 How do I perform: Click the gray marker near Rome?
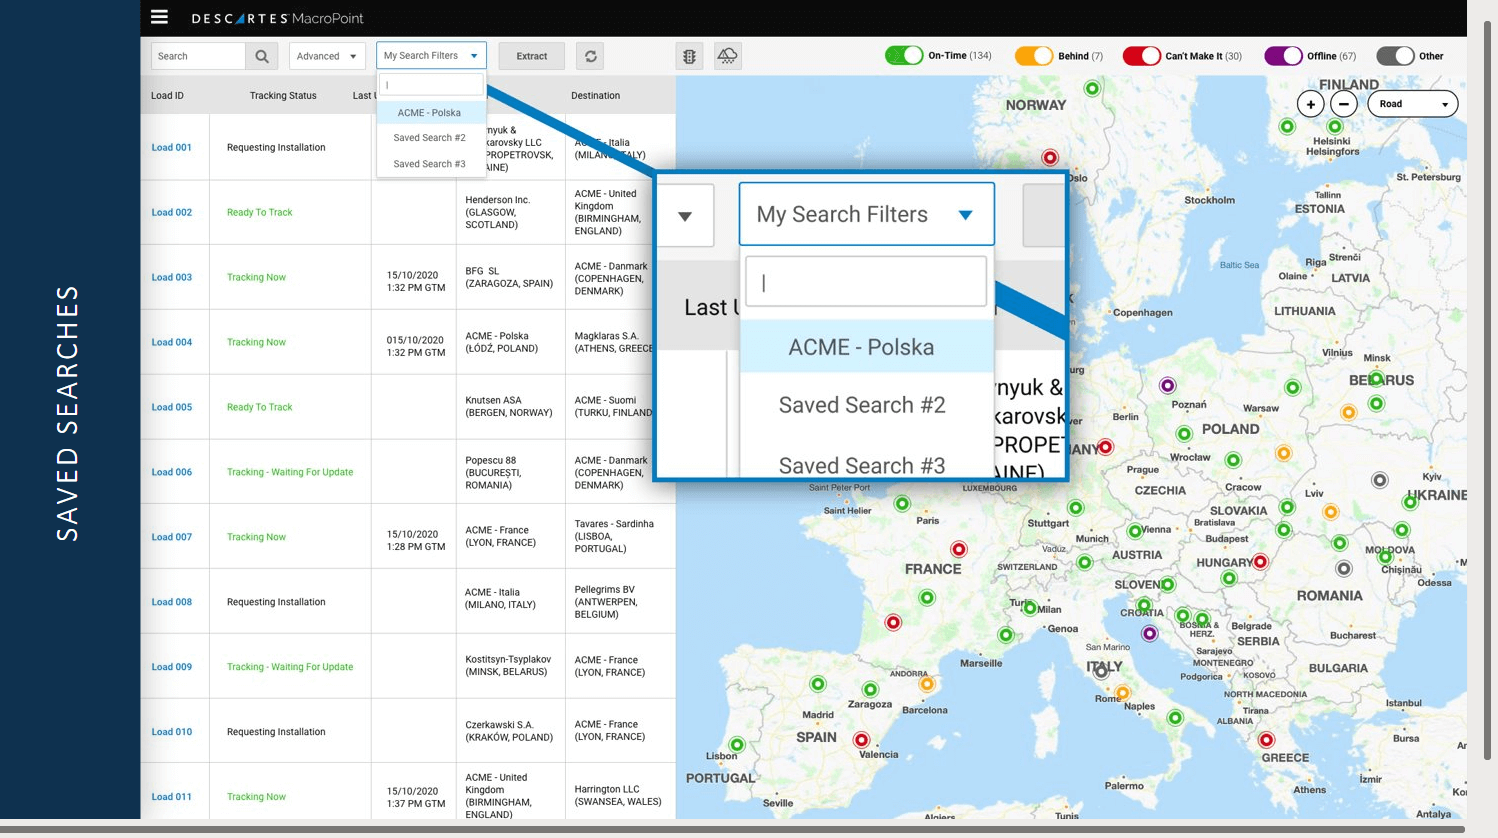1101,672
